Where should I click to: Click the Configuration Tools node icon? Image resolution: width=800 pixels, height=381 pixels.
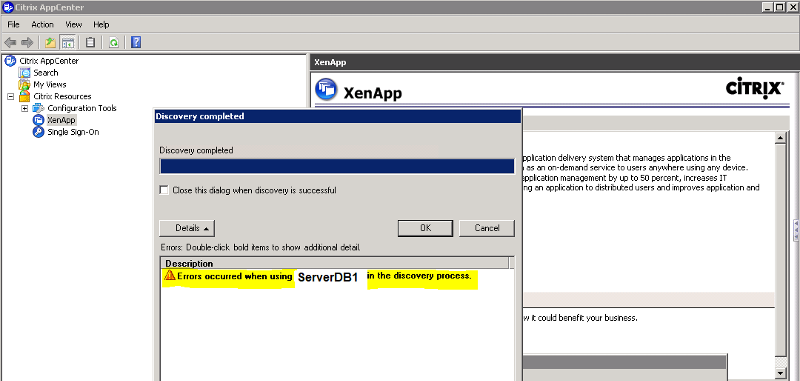[x=38, y=108]
